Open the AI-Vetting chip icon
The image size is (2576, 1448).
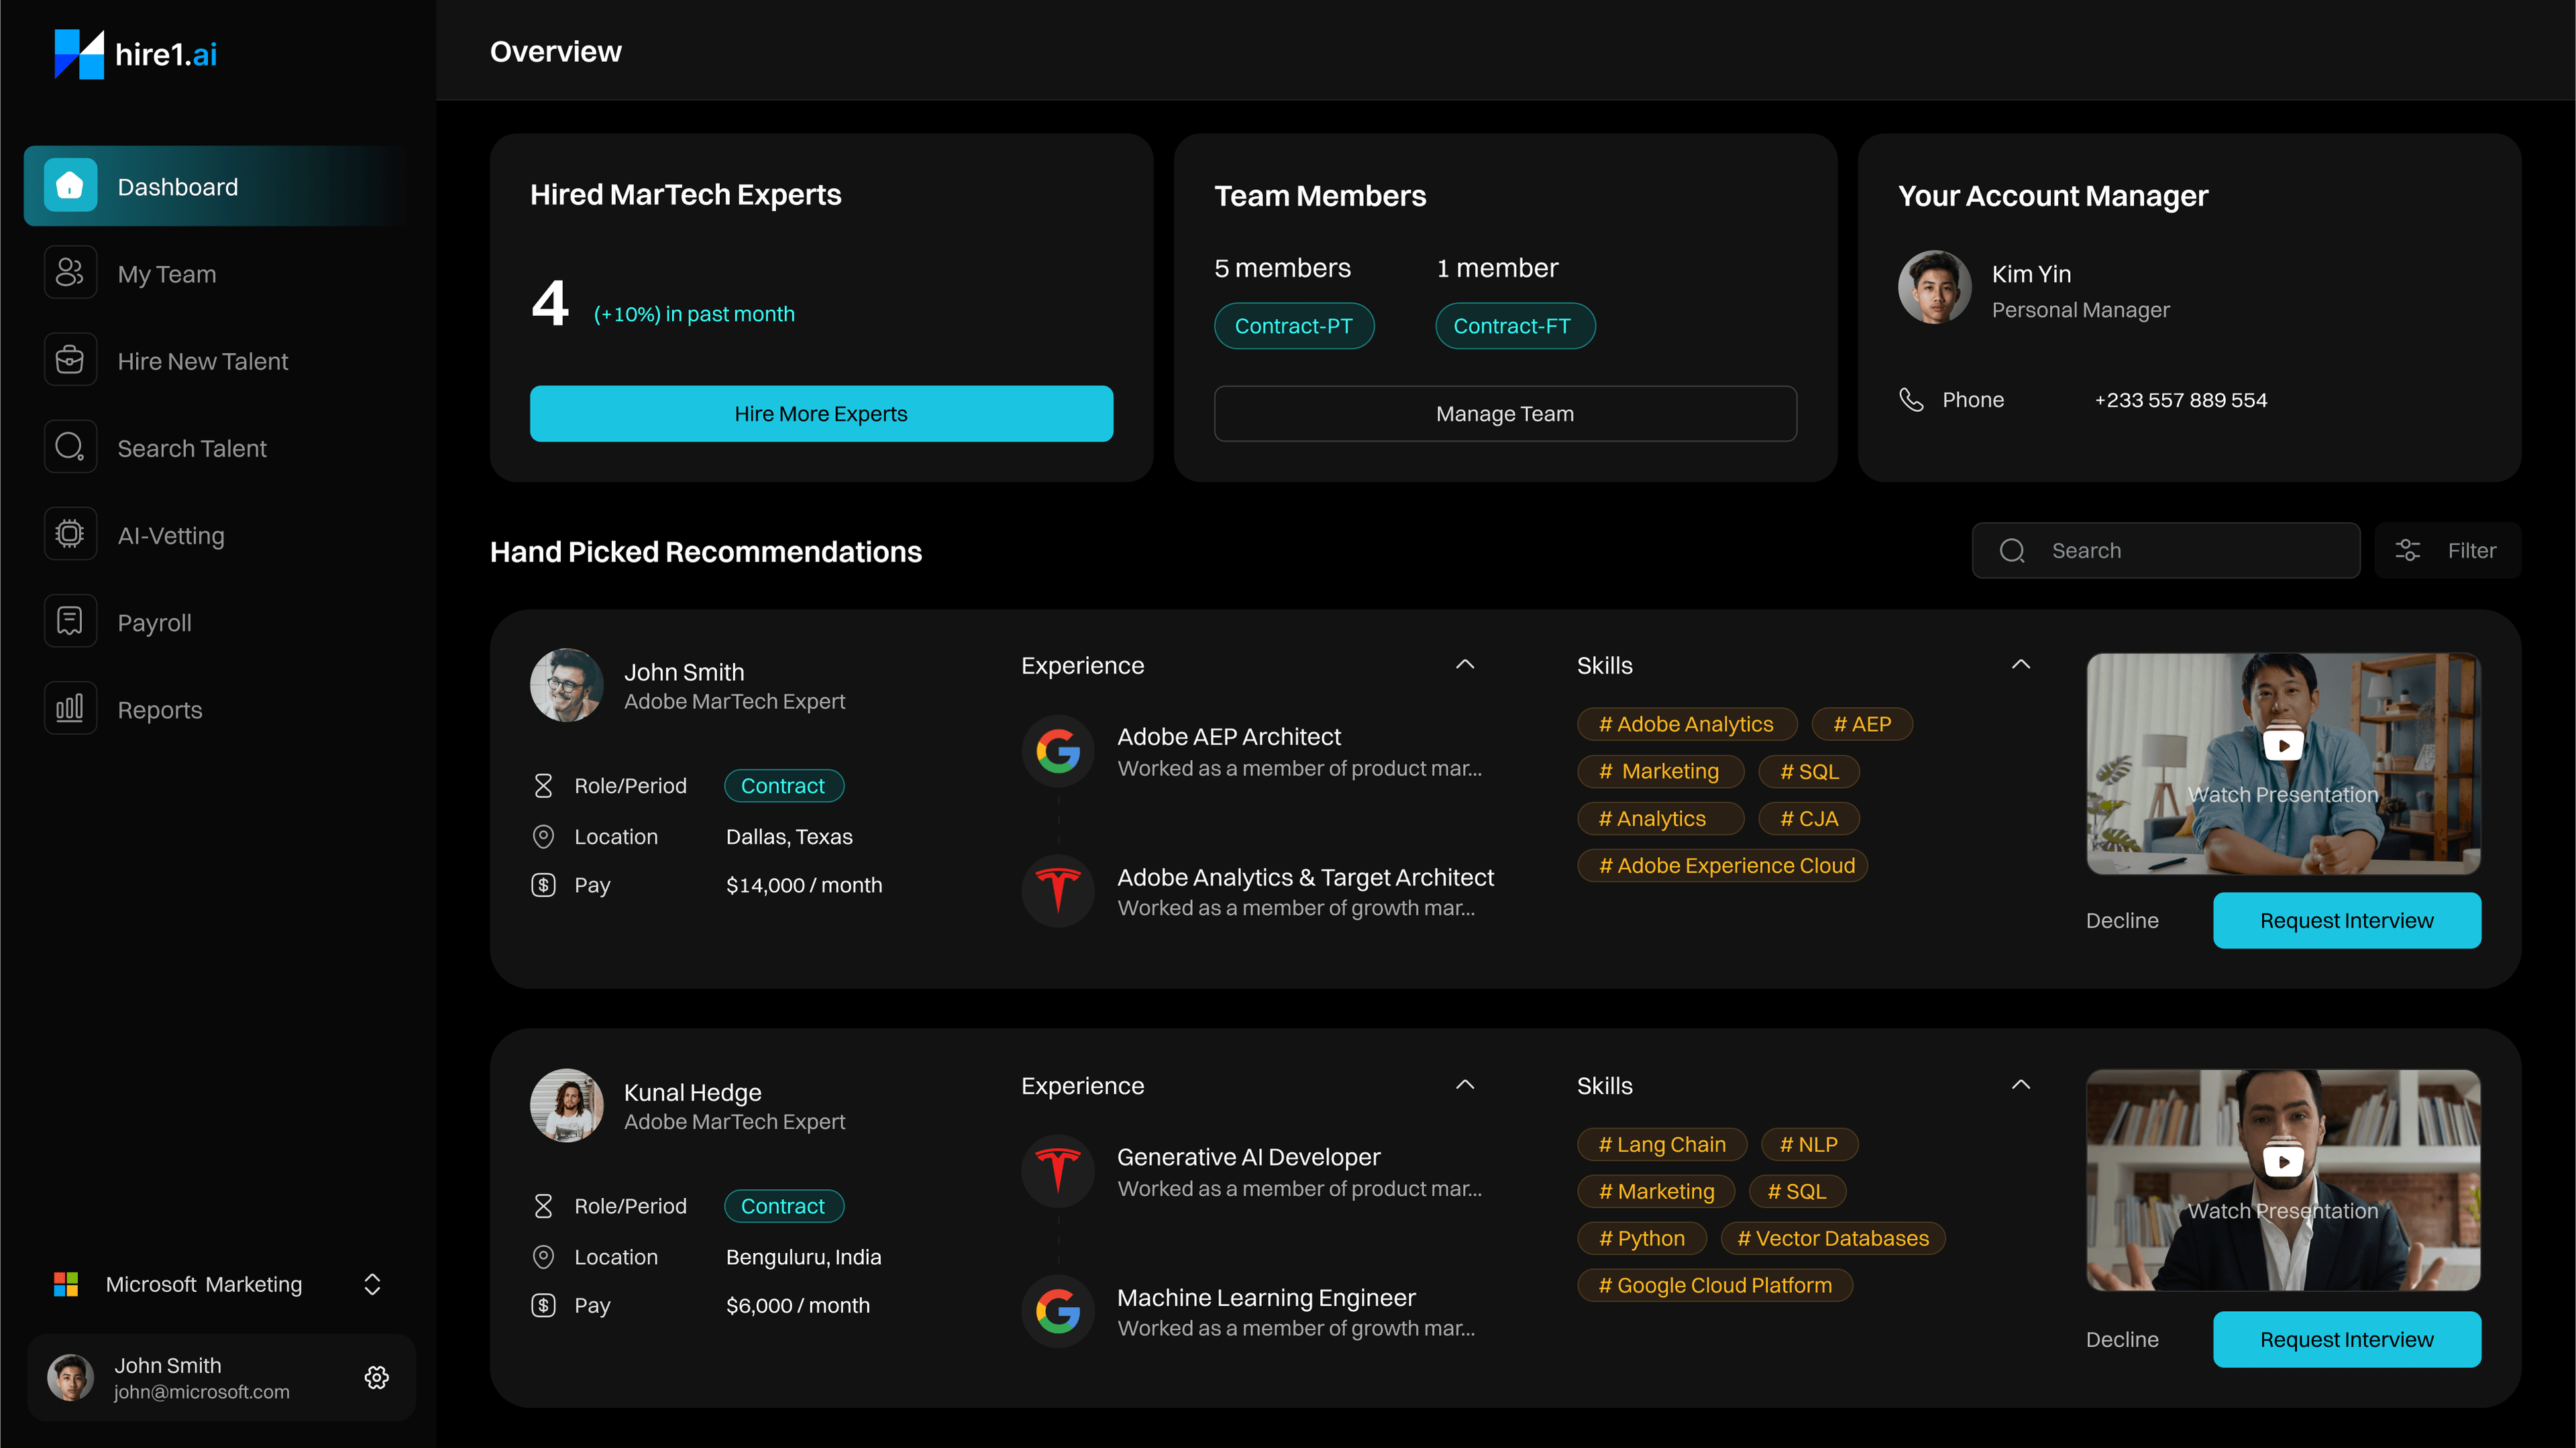click(70, 534)
